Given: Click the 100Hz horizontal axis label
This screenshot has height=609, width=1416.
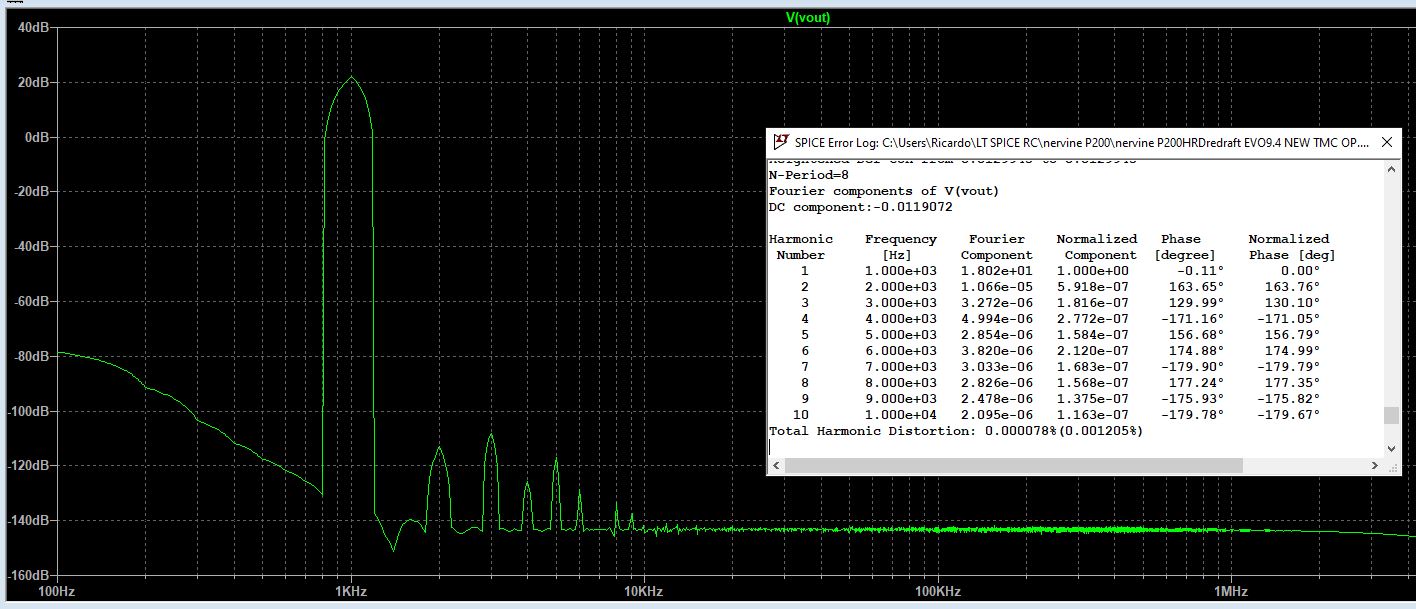Looking at the screenshot, I should 56,592.
